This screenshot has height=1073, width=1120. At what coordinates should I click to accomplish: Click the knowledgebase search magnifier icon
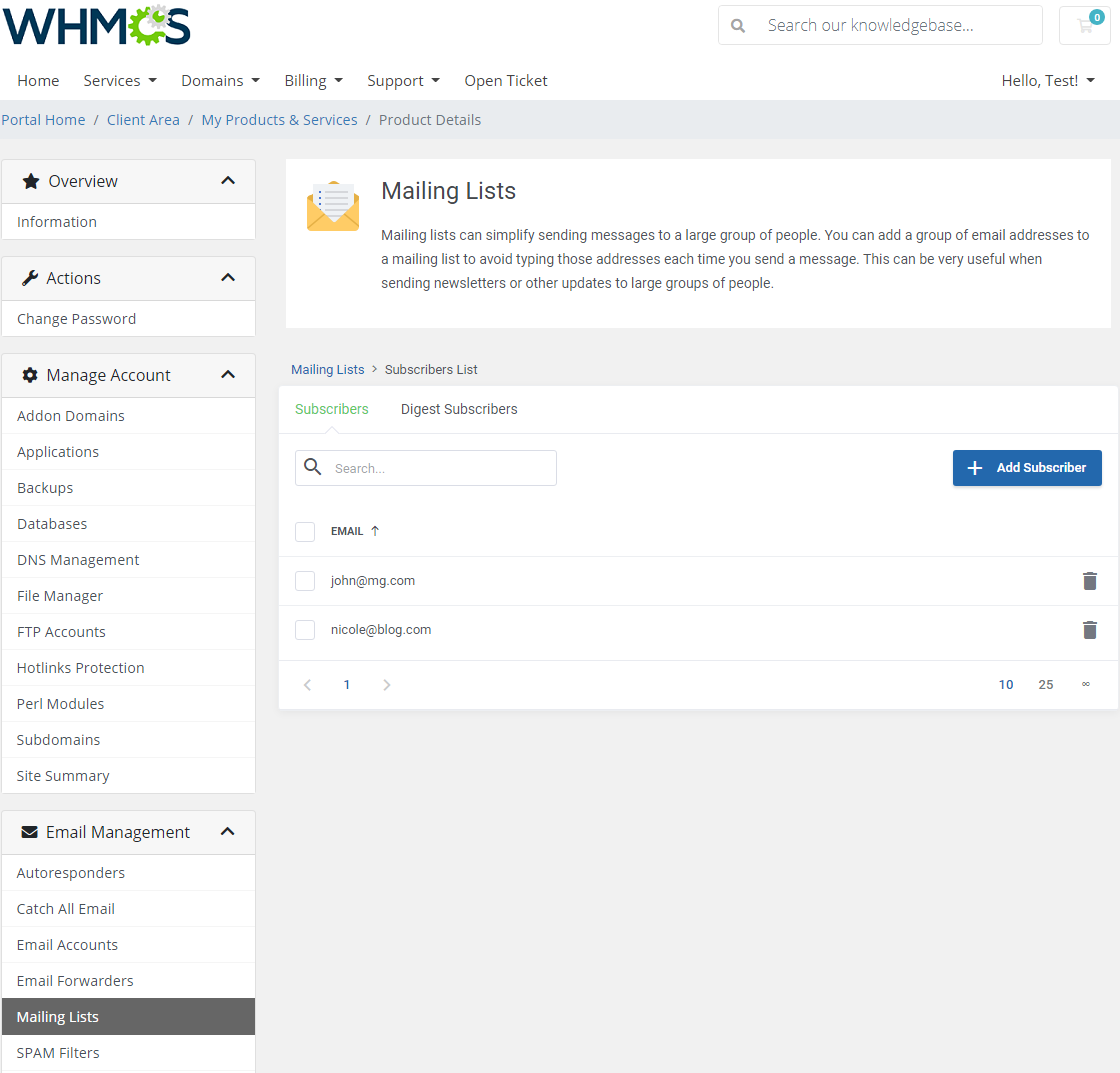(x=738, y=26)
